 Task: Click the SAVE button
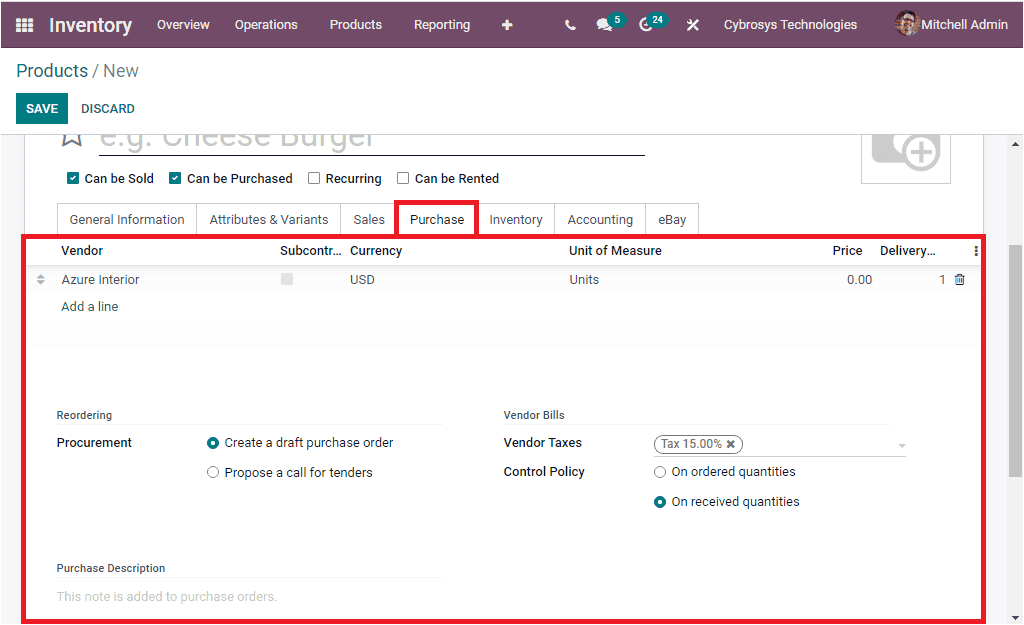tap(41, 108)
